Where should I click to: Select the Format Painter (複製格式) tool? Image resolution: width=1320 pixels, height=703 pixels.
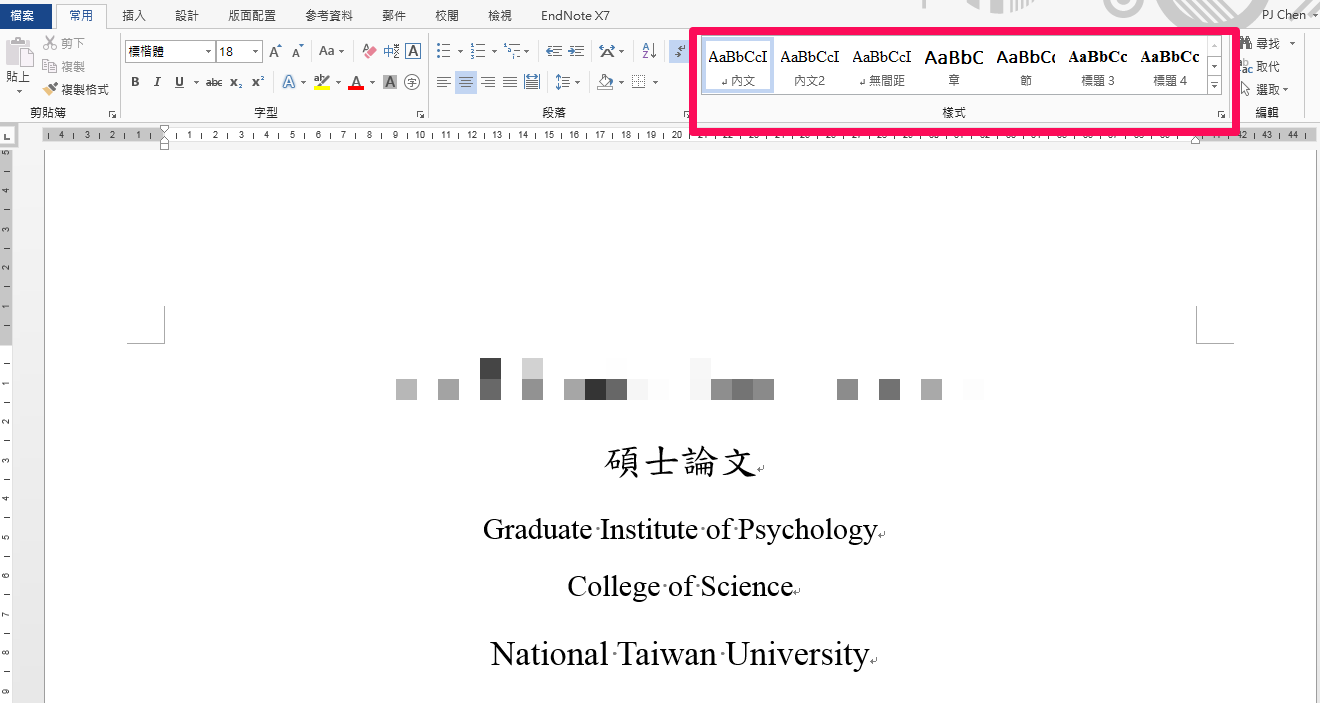click(76, 89)
